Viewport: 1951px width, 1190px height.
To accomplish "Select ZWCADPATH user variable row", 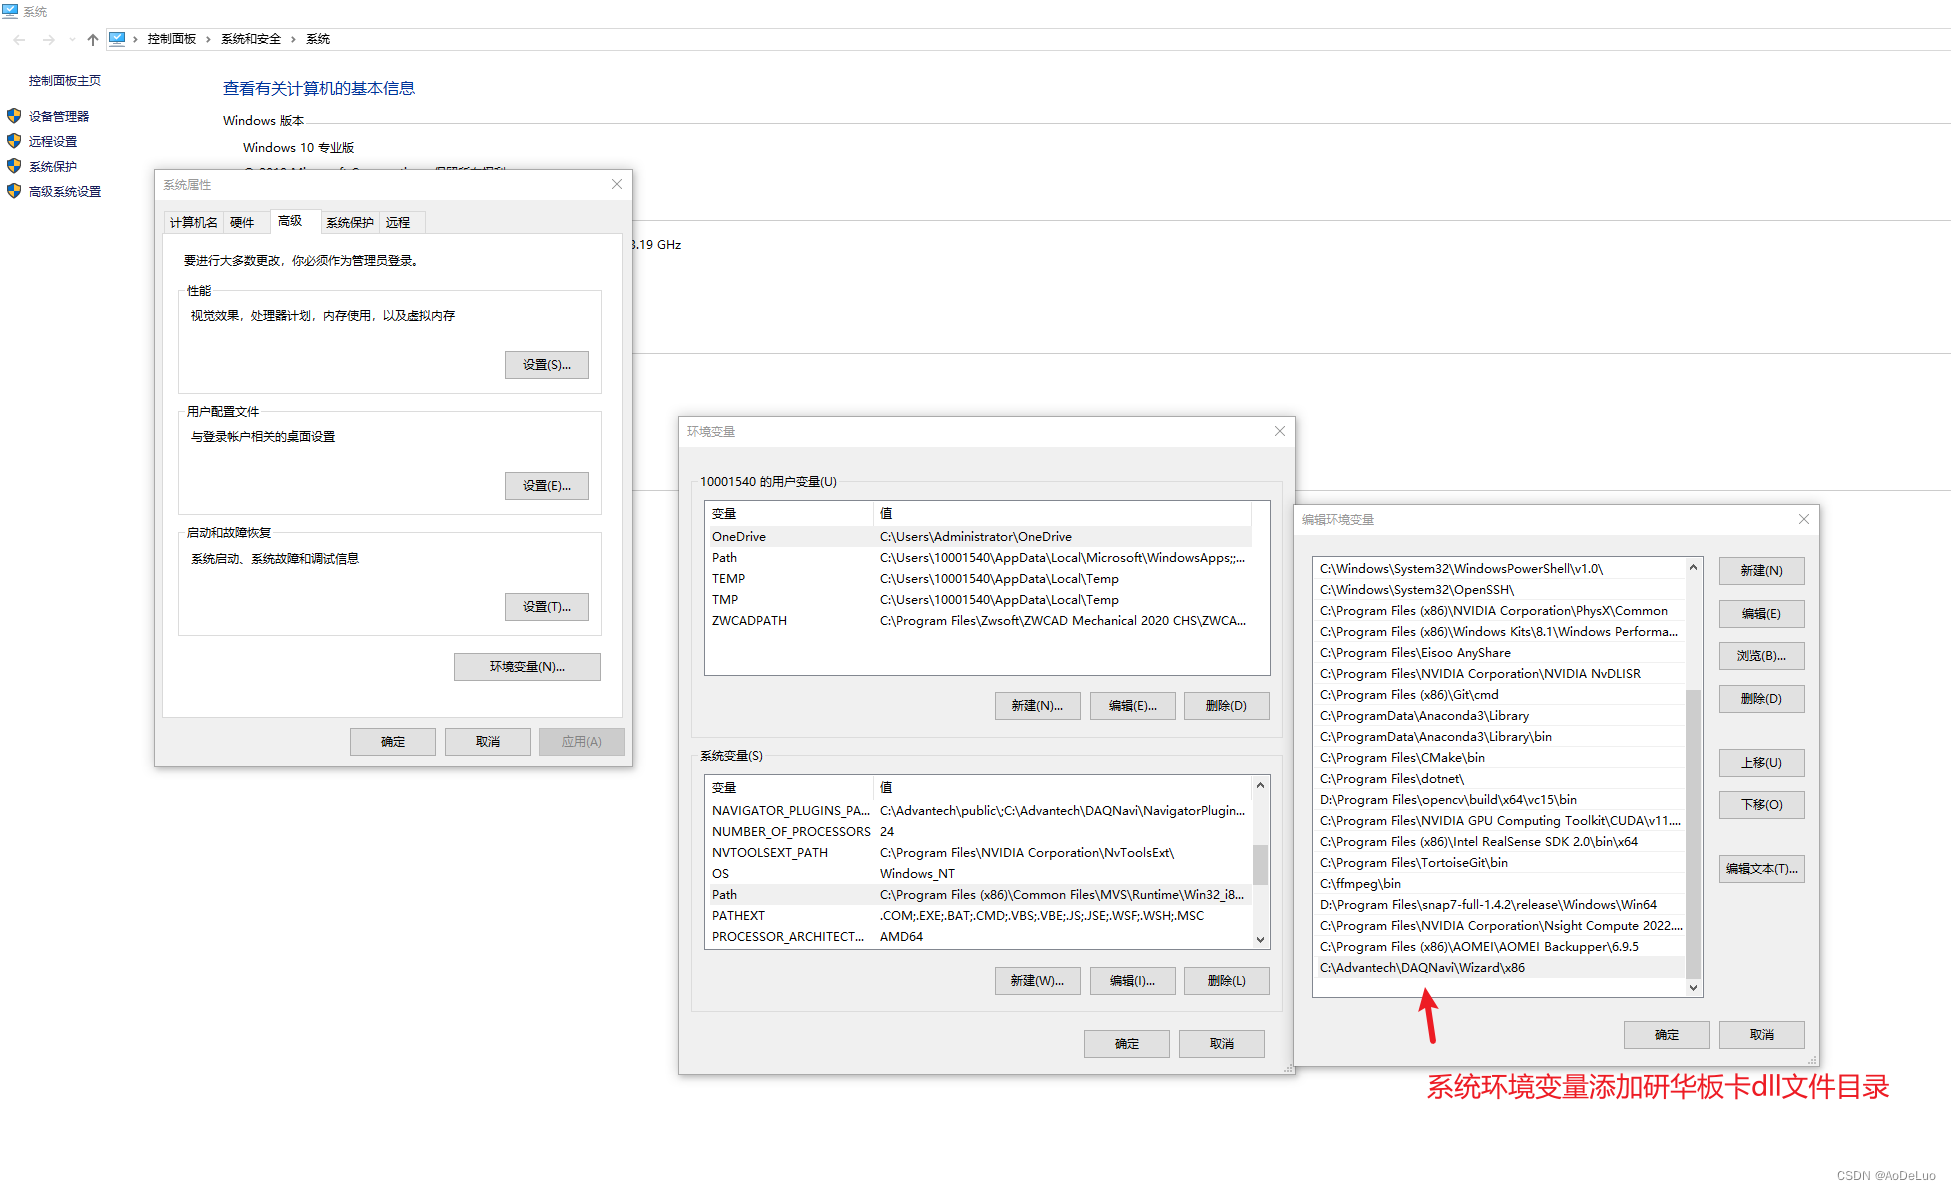I will pos(978,621).
